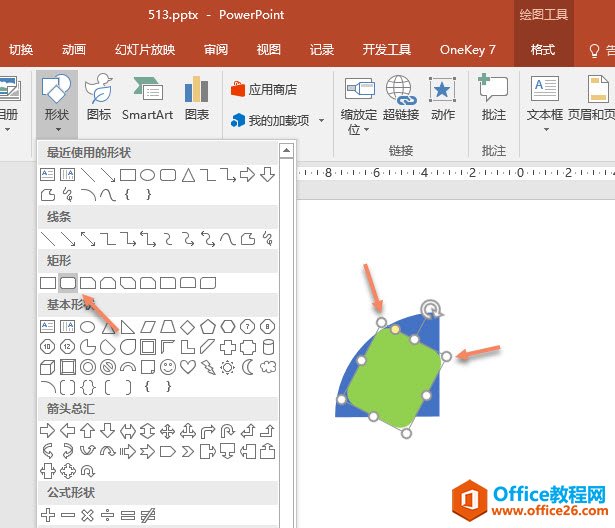This screenshot has height=528, width=615.
Task: Select the chevron arrow shape
Action: click(x=187, y=452)
